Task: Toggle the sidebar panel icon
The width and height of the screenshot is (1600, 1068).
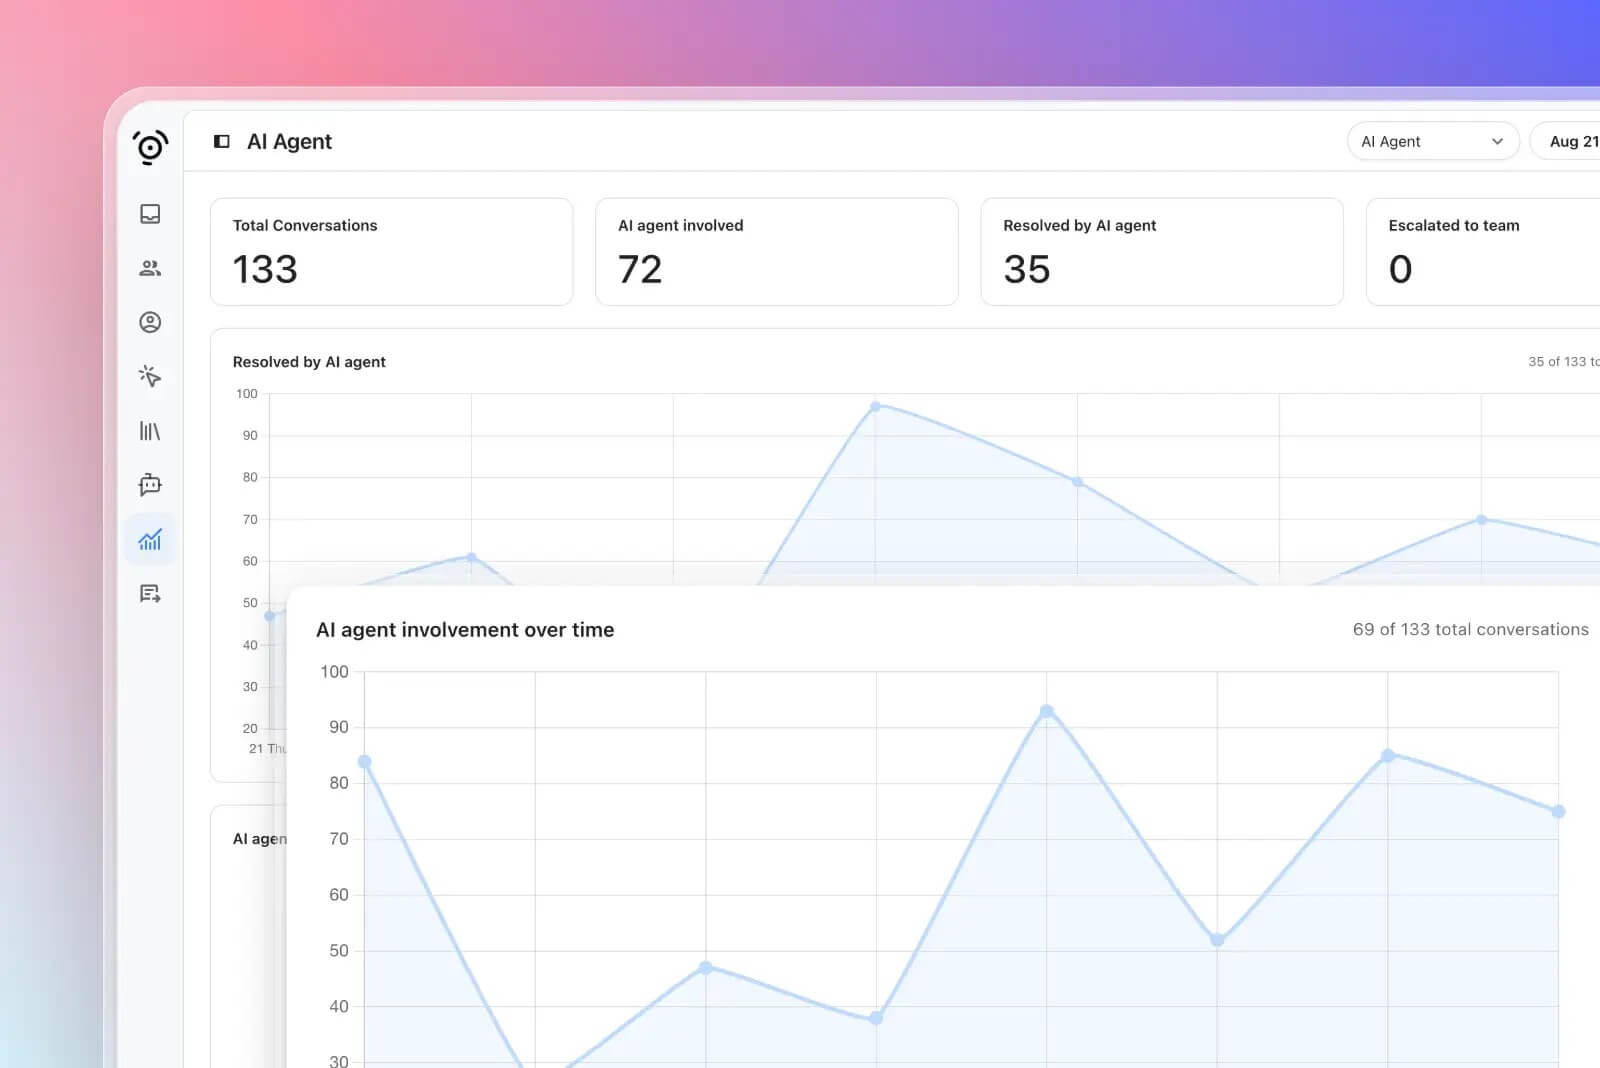Action: (222, 142)
